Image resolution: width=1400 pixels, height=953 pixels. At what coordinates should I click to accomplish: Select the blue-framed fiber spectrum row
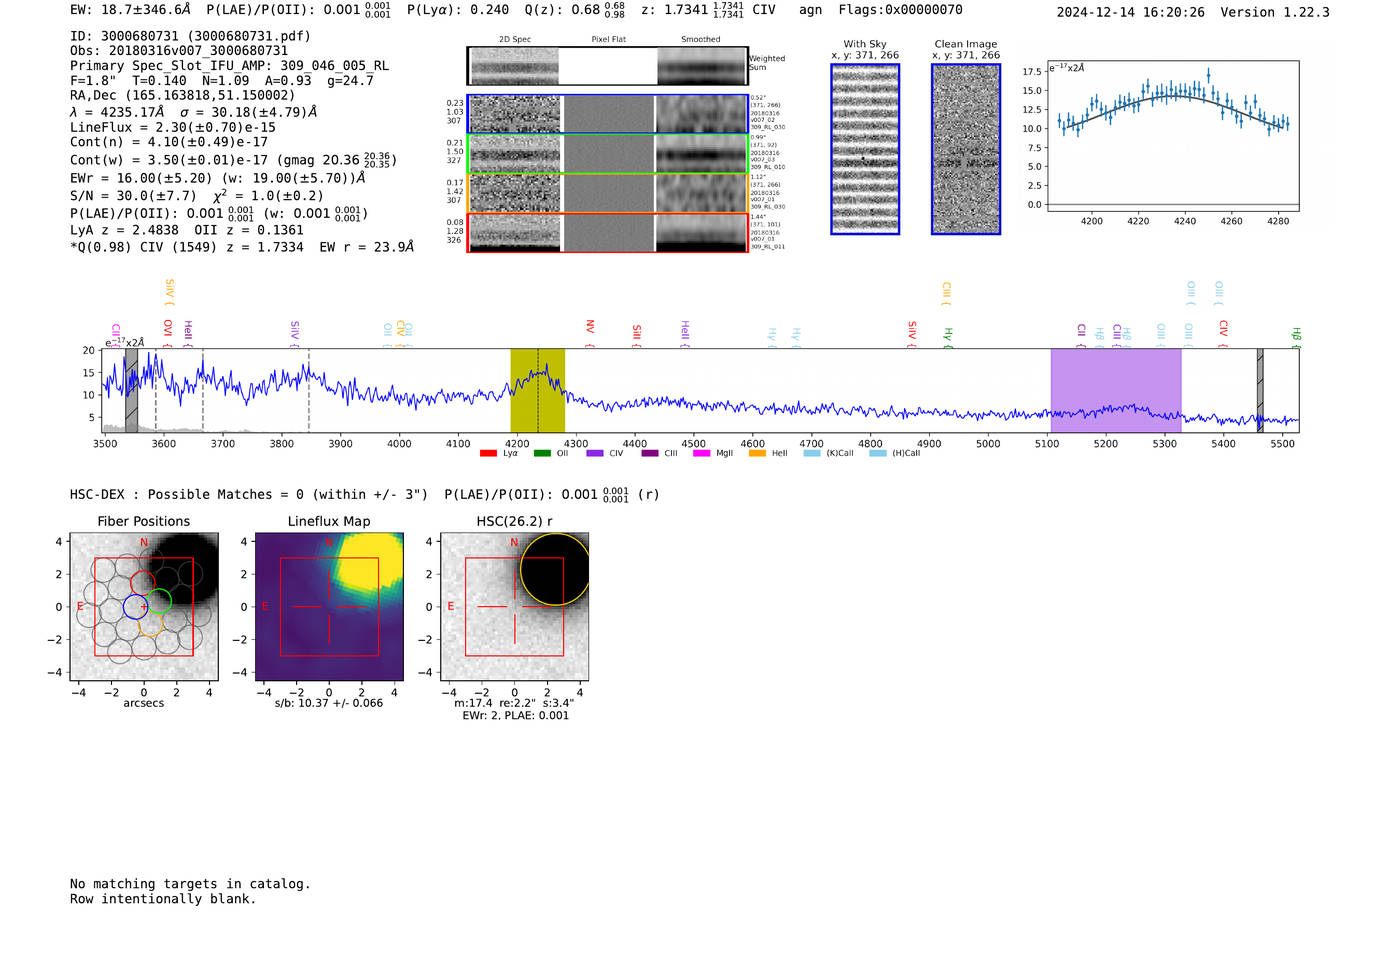[608, 114]
